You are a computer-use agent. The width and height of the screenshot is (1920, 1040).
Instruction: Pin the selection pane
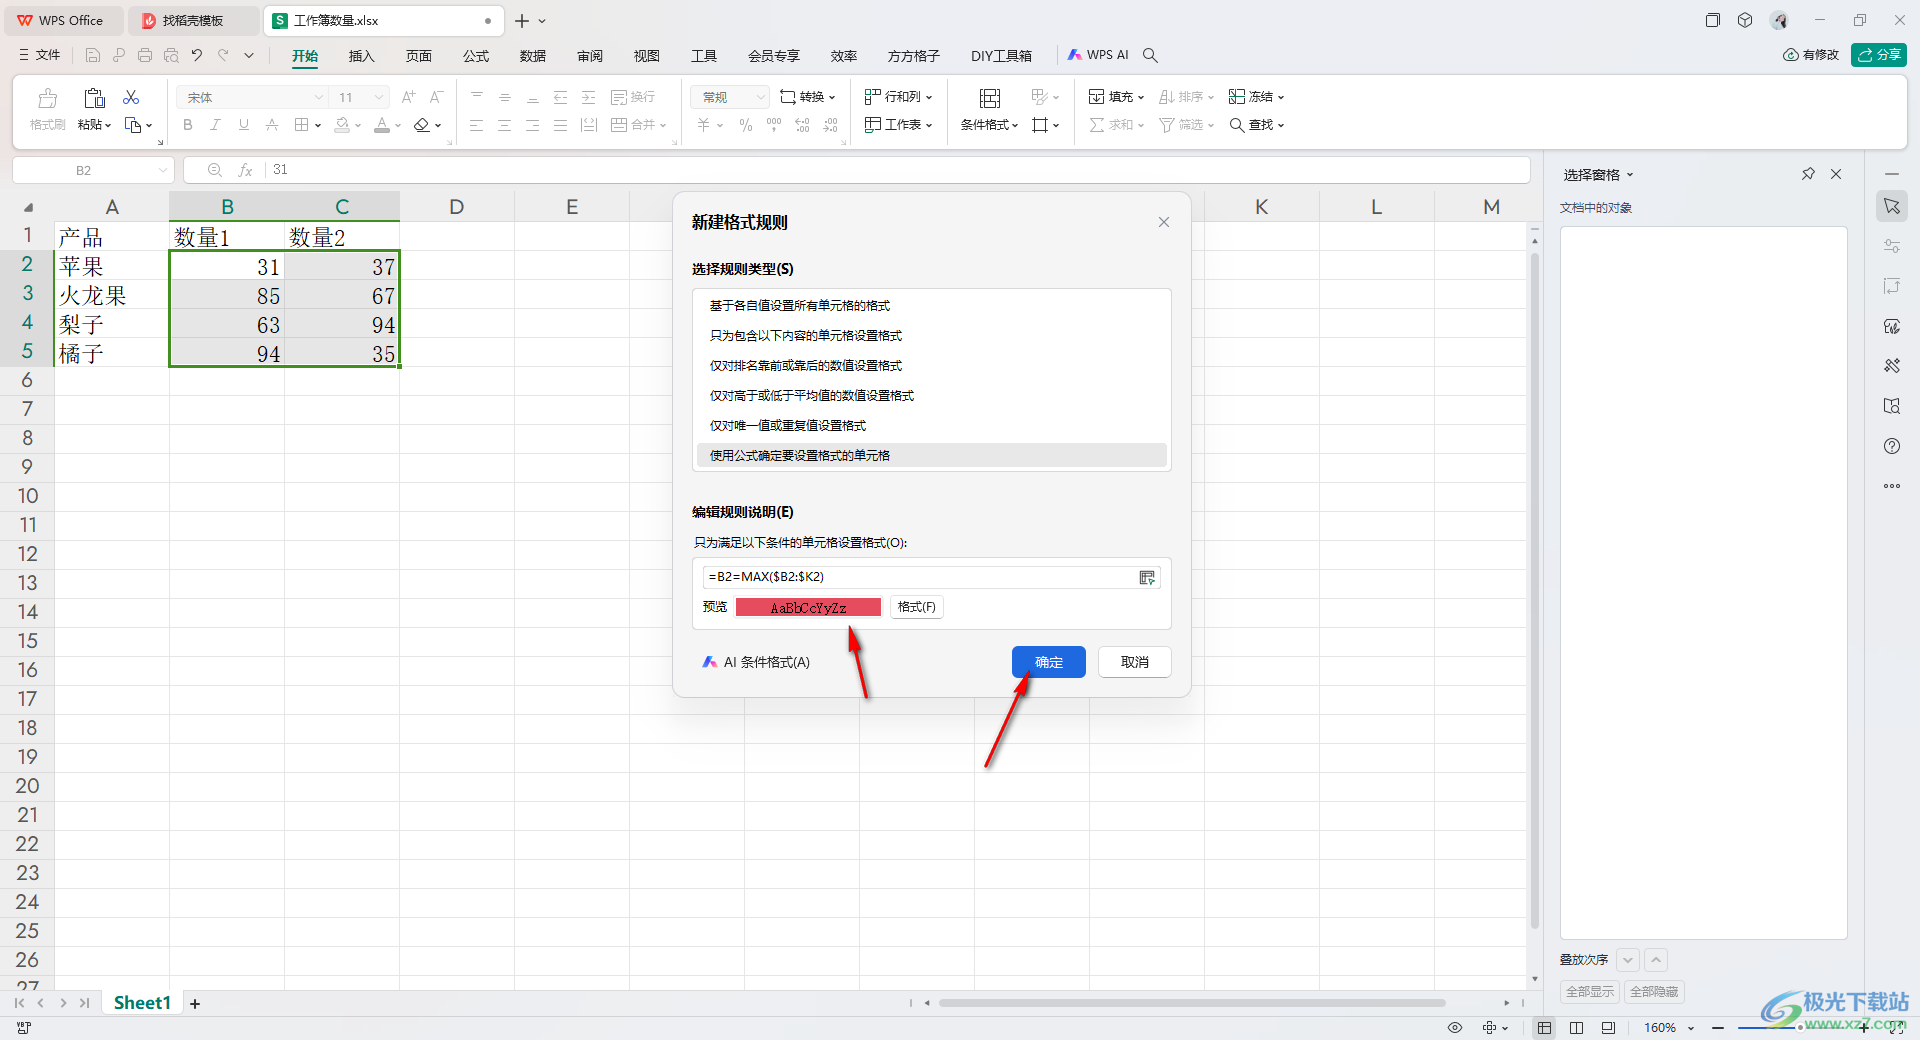(1808, 174)
